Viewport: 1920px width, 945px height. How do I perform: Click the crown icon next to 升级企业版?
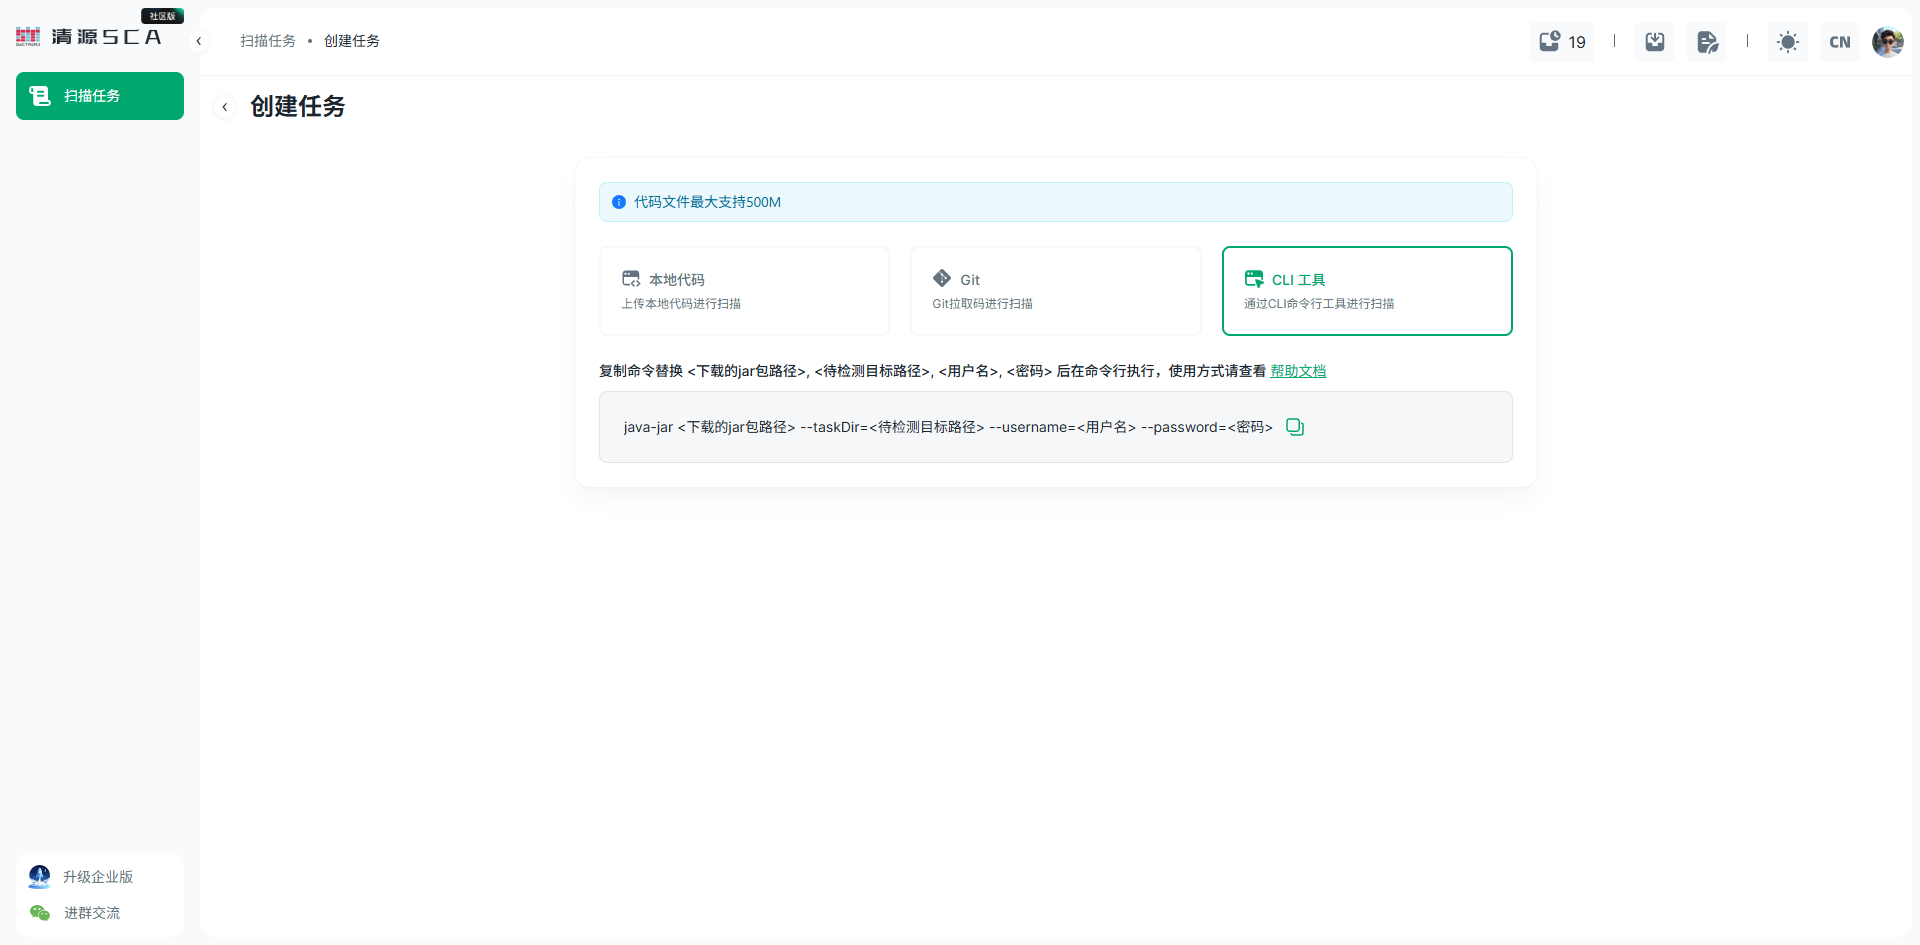[39, 876]
